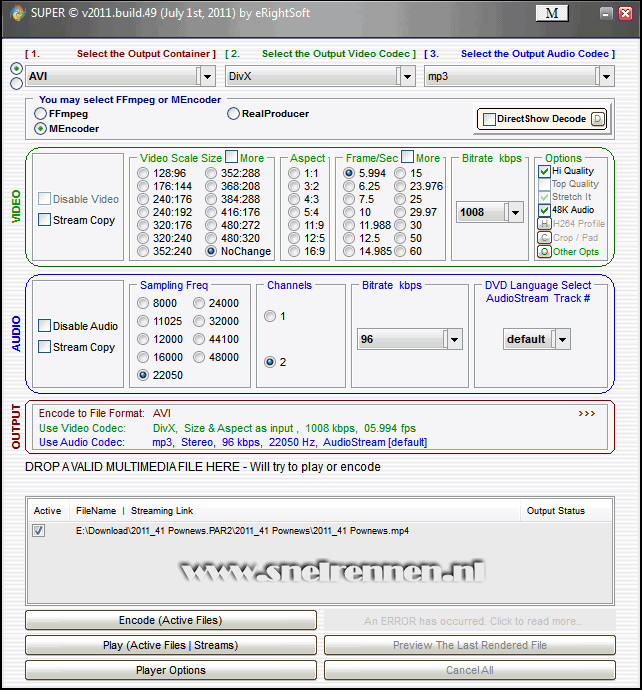Select the MEncoder radio option
This screenshot has width=642, height=690.
point(40,128)
